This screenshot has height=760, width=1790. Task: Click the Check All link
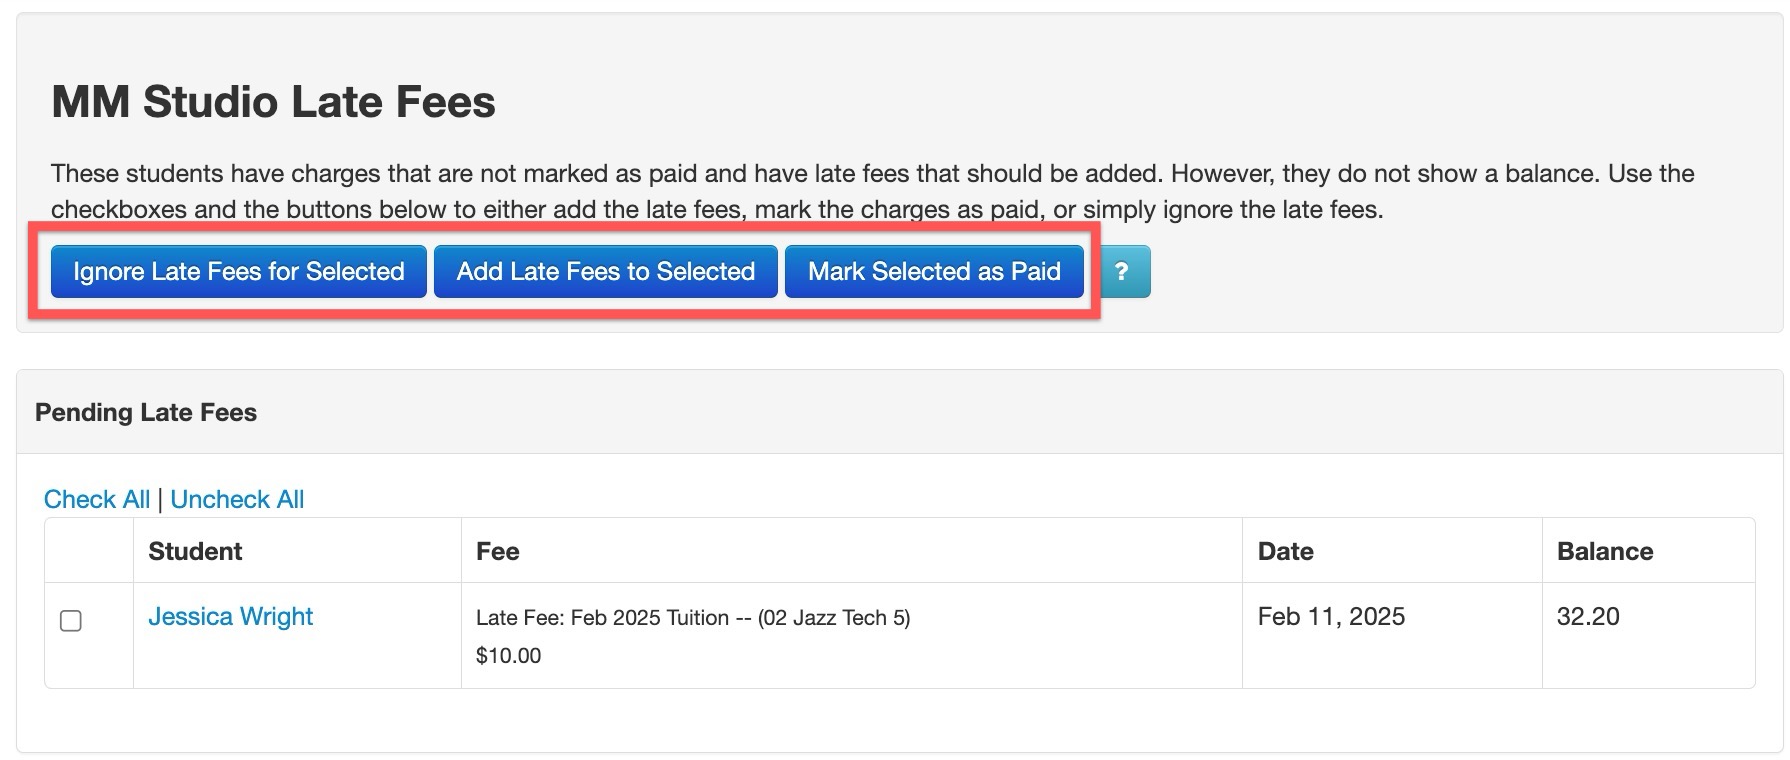tap(97, 499)
